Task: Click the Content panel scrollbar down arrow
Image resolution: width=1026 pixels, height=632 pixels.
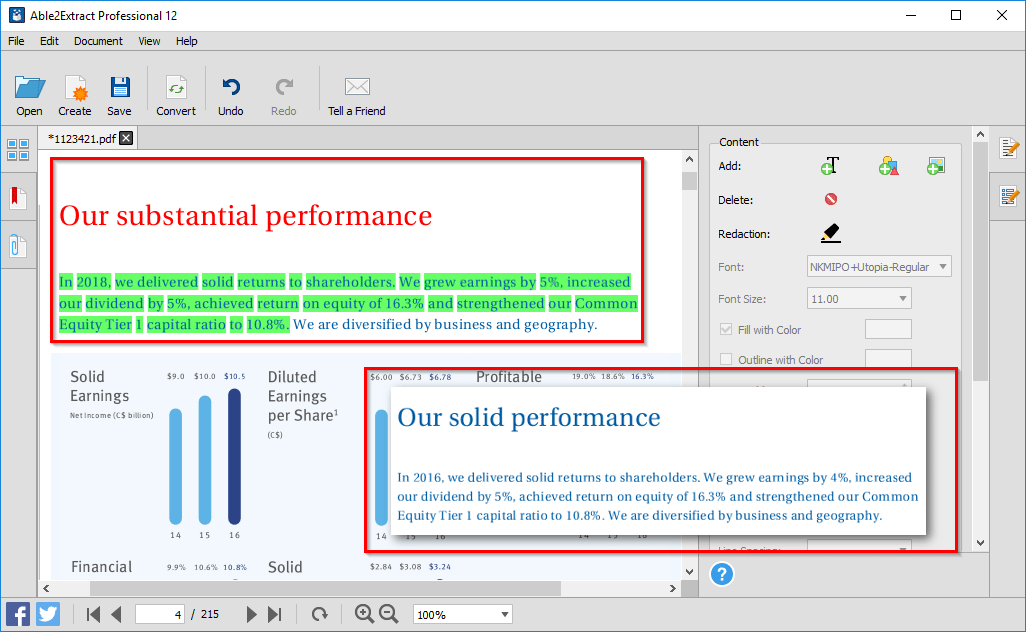Action: click(x=980, y=542)
